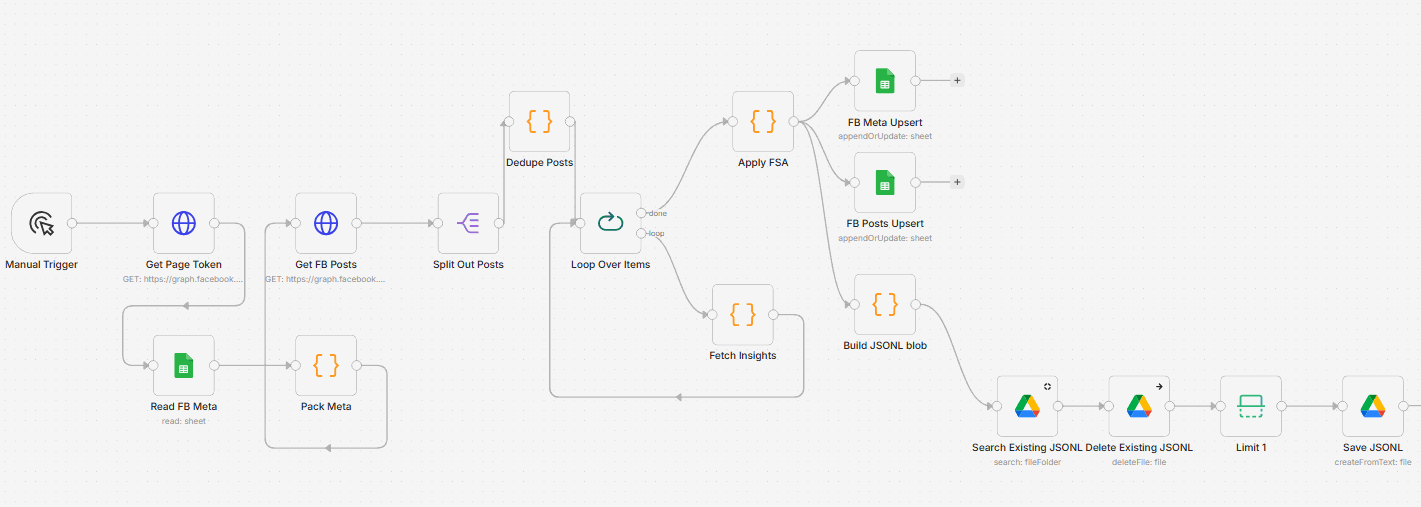Open the Delete Existing JSONL Drive node
This screenshot has width=1421, height=507.
tap(1139, 406)
